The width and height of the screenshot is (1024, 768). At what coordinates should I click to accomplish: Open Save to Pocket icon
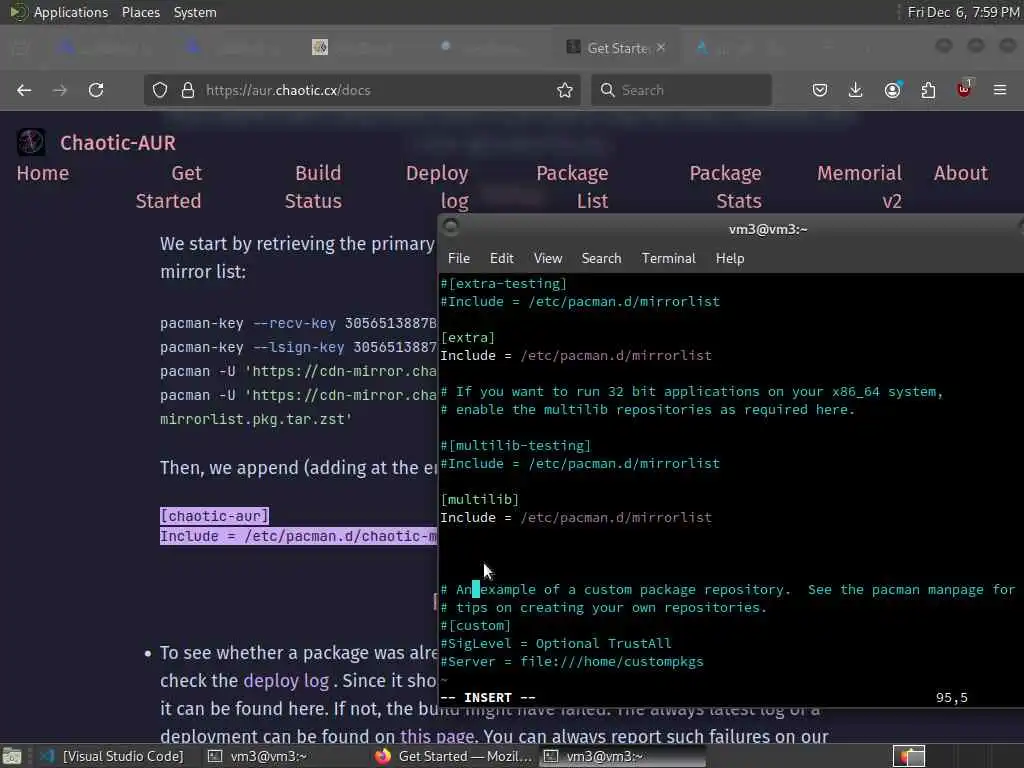[820, 90]
